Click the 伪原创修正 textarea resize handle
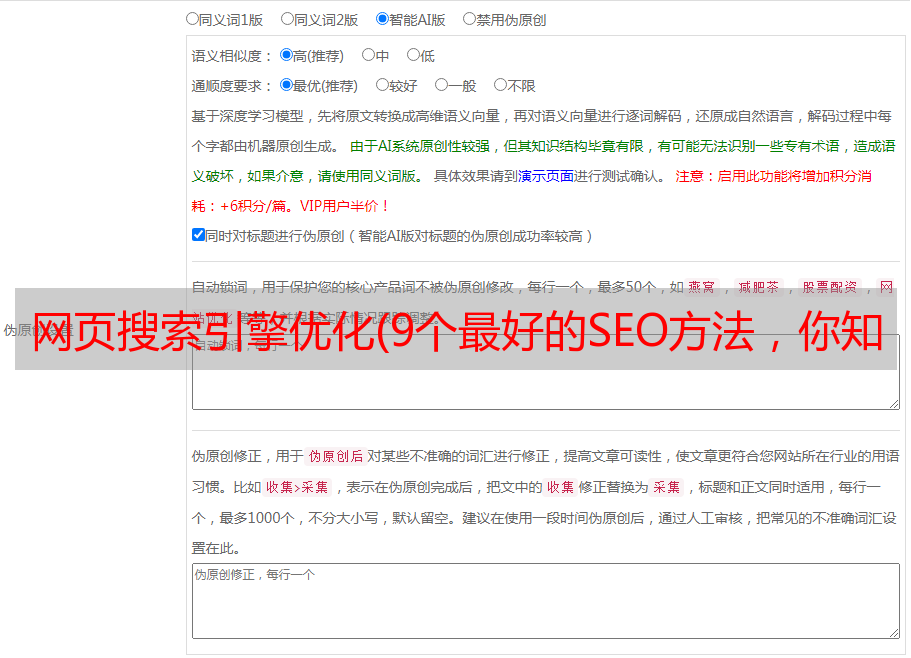The image size is (911, 658). click(x=894, y=634)
